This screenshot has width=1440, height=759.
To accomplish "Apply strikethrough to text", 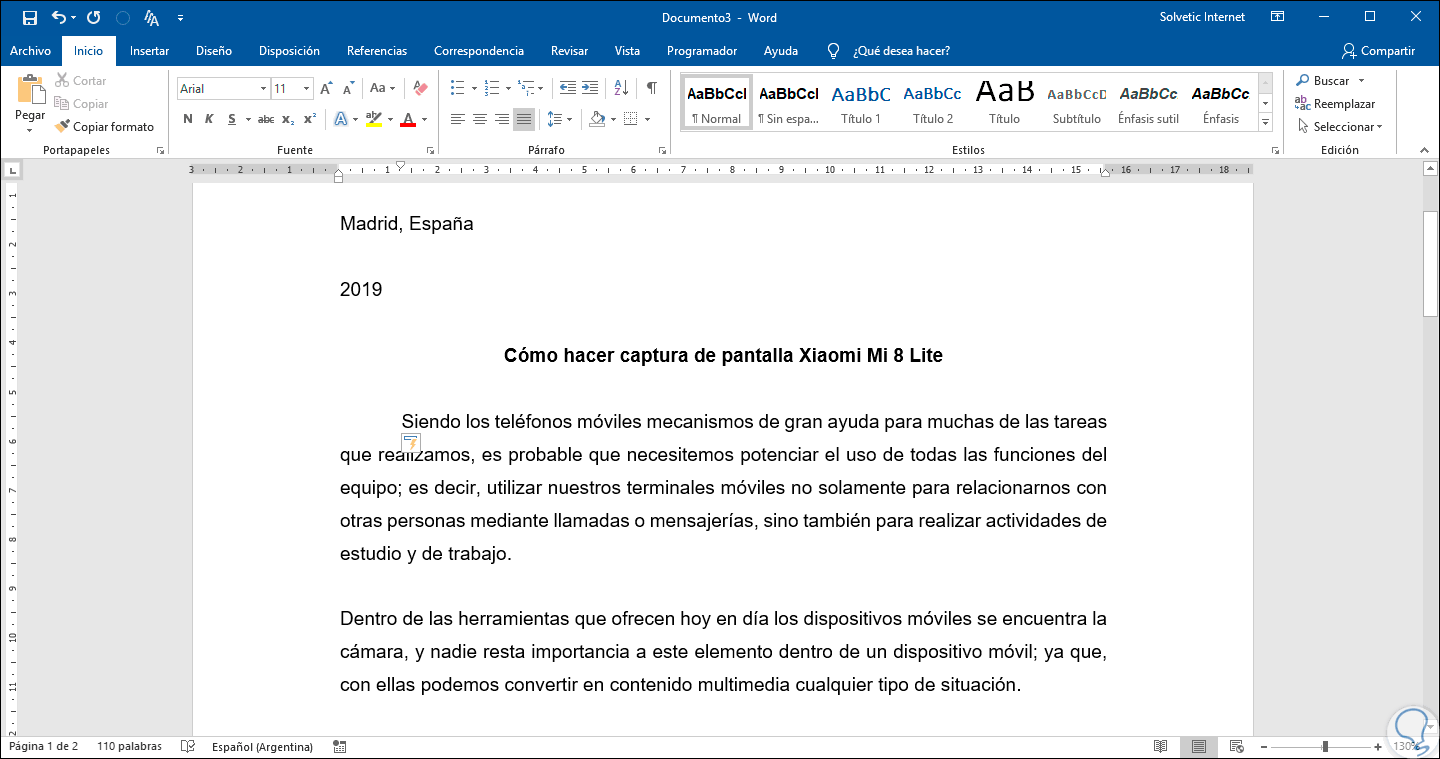I will [265, 120].
